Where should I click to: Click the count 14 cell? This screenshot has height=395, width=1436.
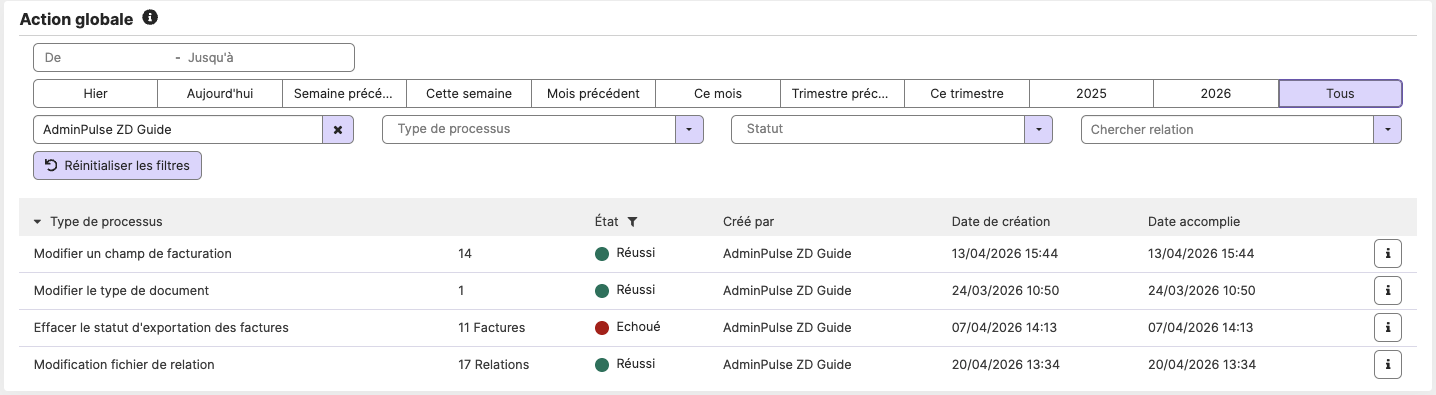tap(465, 254)
